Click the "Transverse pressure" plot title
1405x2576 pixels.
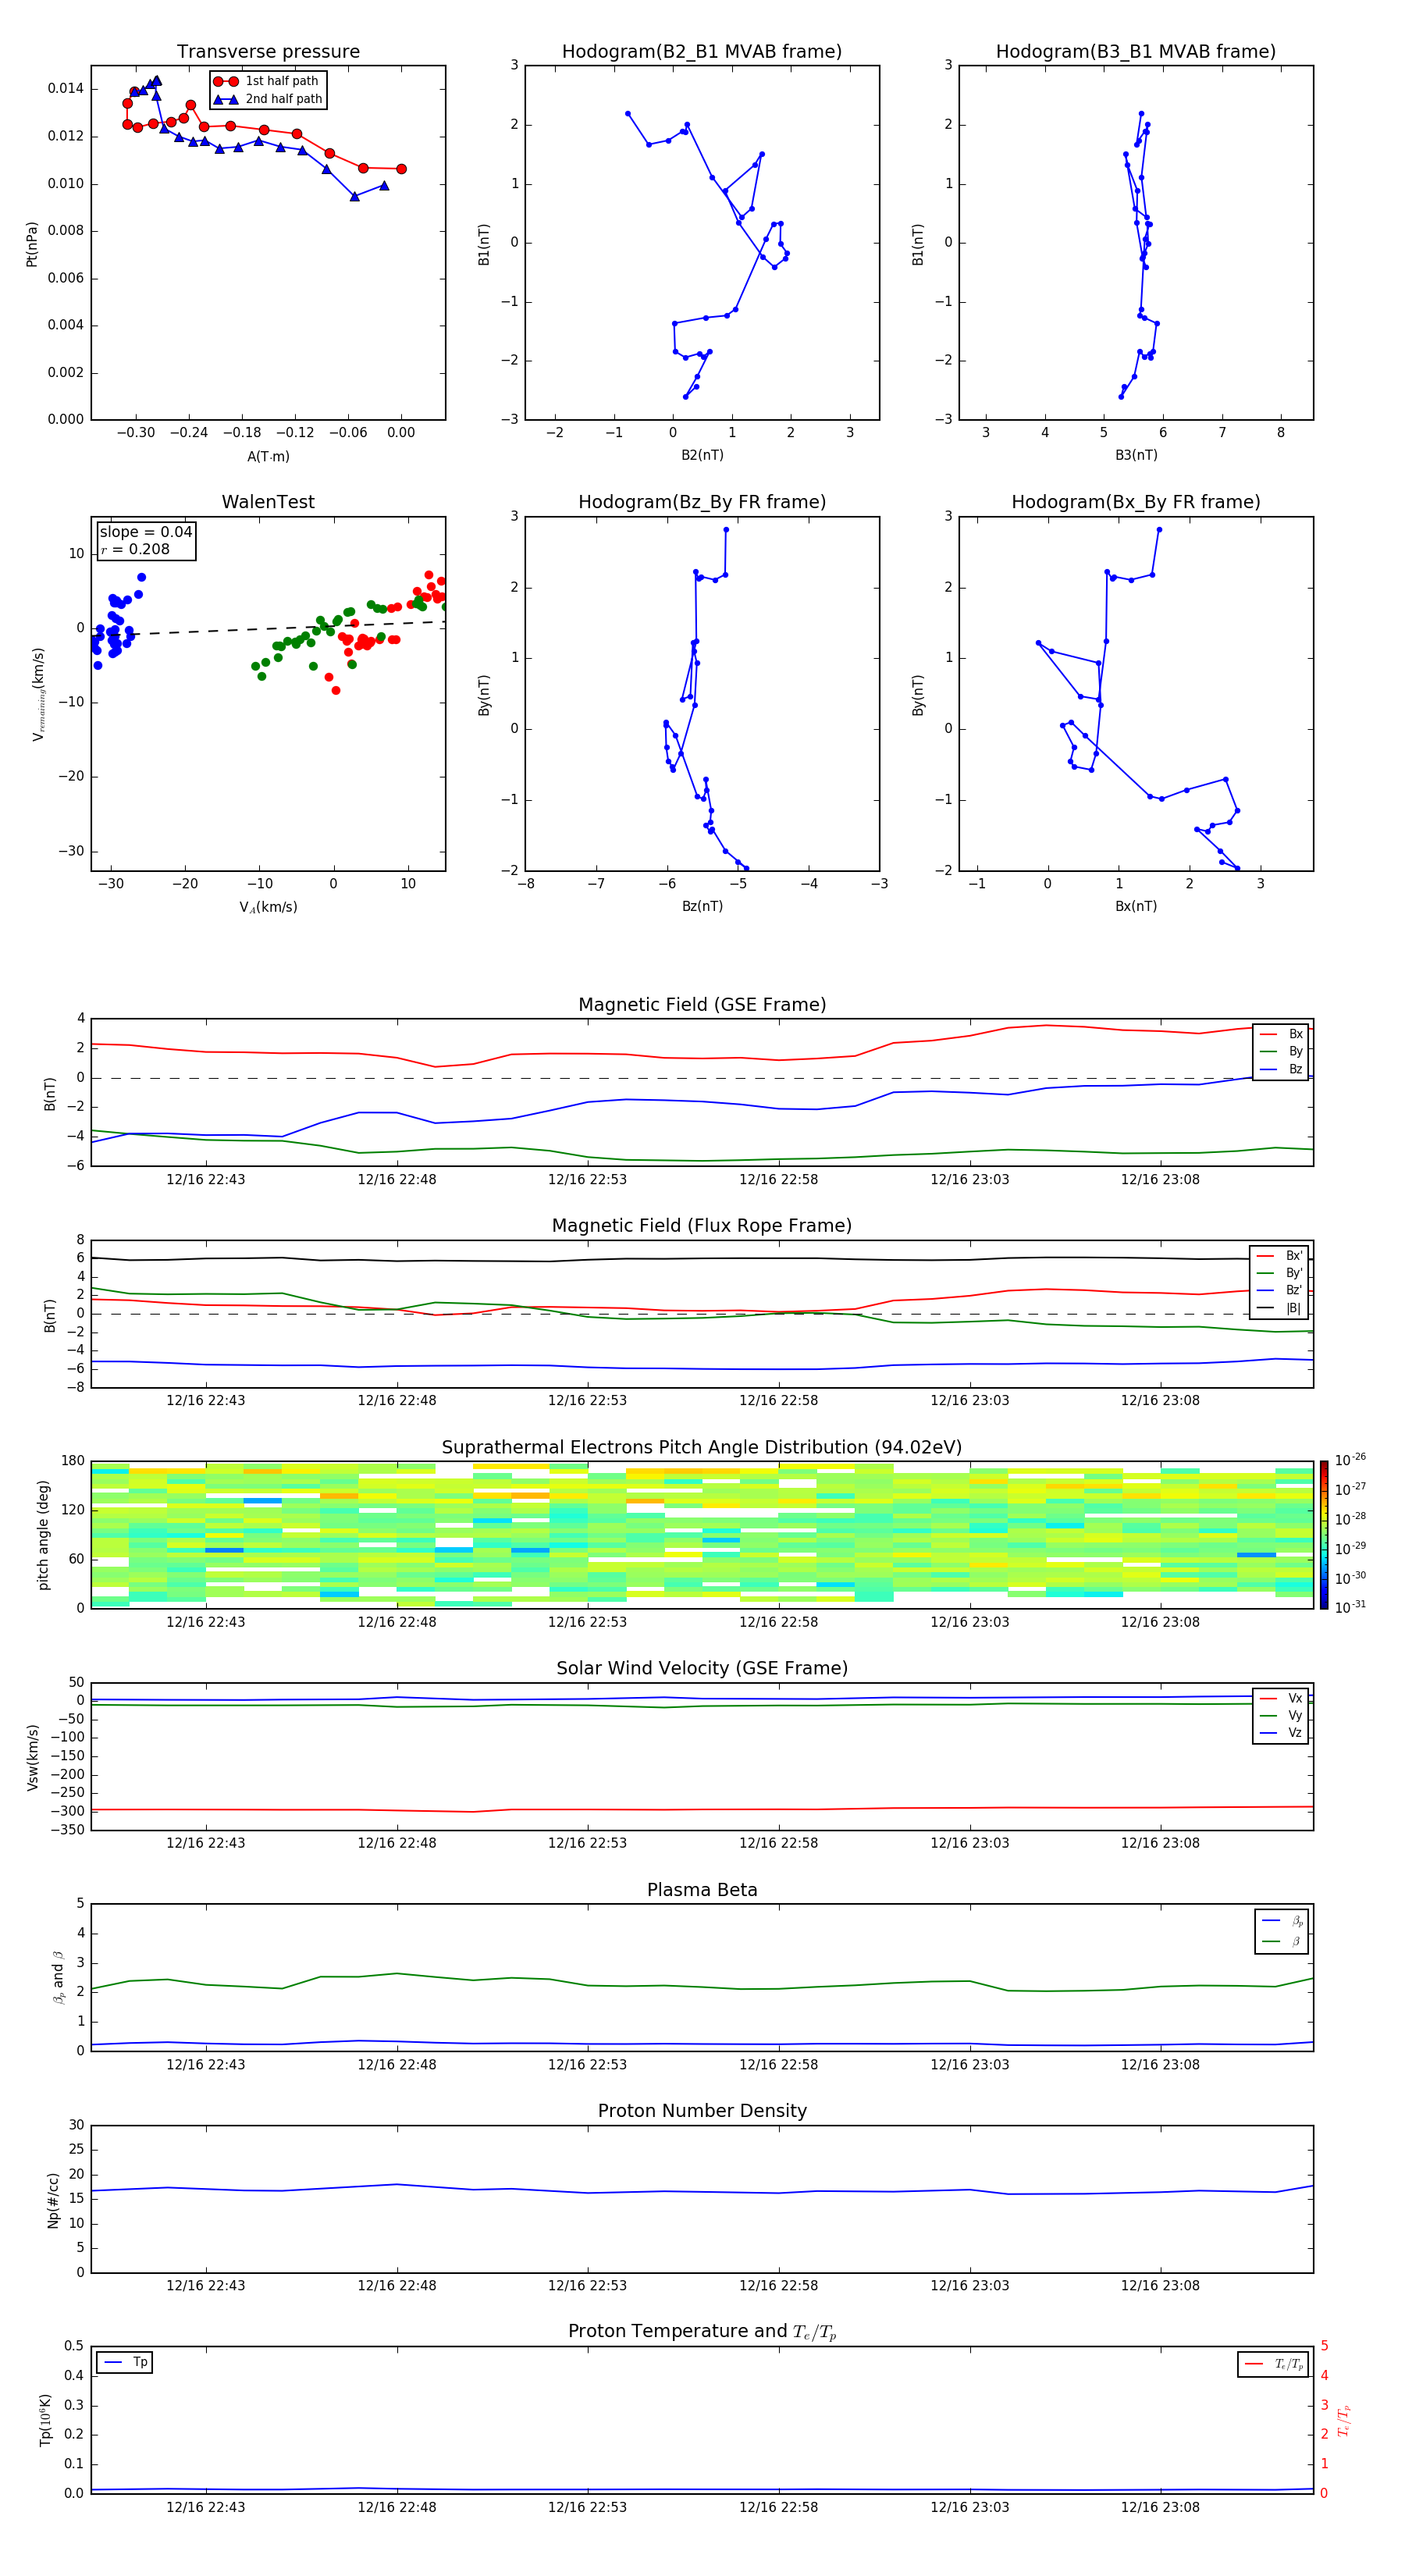[x=268, y=52]
